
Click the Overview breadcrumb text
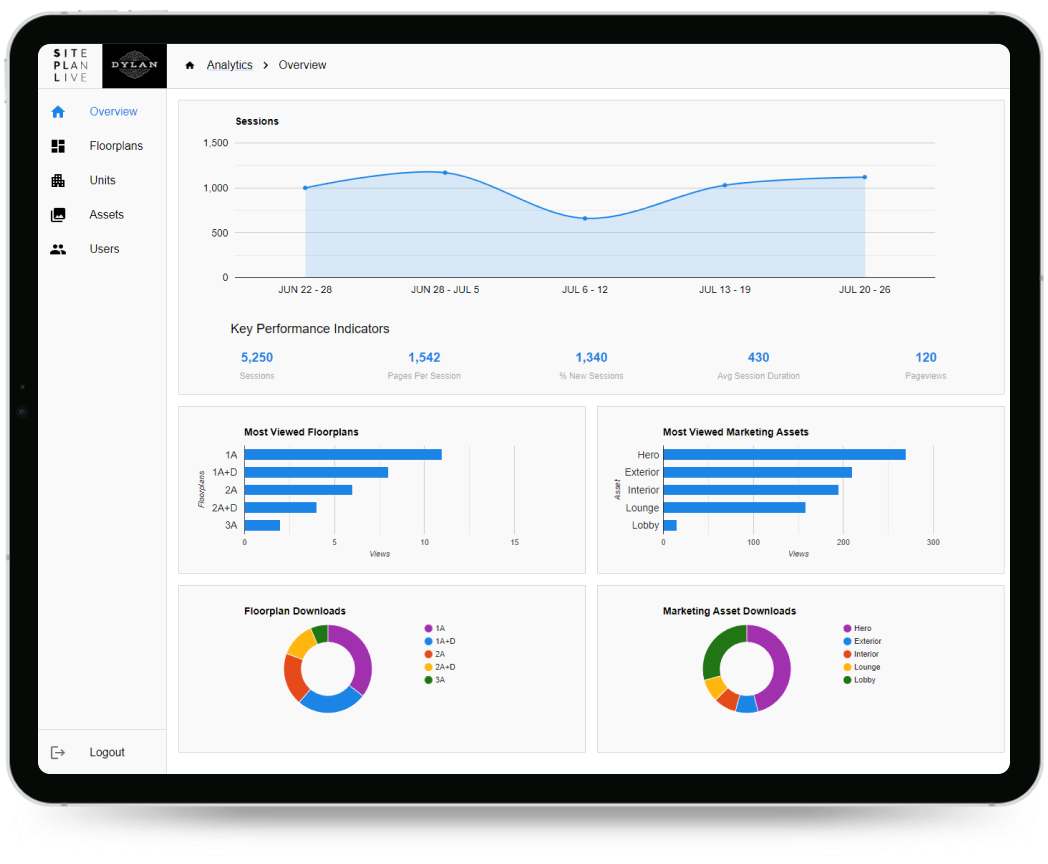point(302,65)
